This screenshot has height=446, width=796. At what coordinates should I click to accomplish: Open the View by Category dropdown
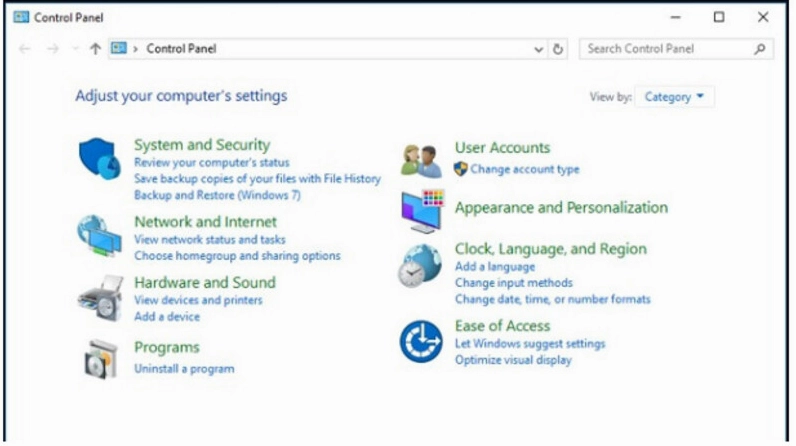pos(674,97)
